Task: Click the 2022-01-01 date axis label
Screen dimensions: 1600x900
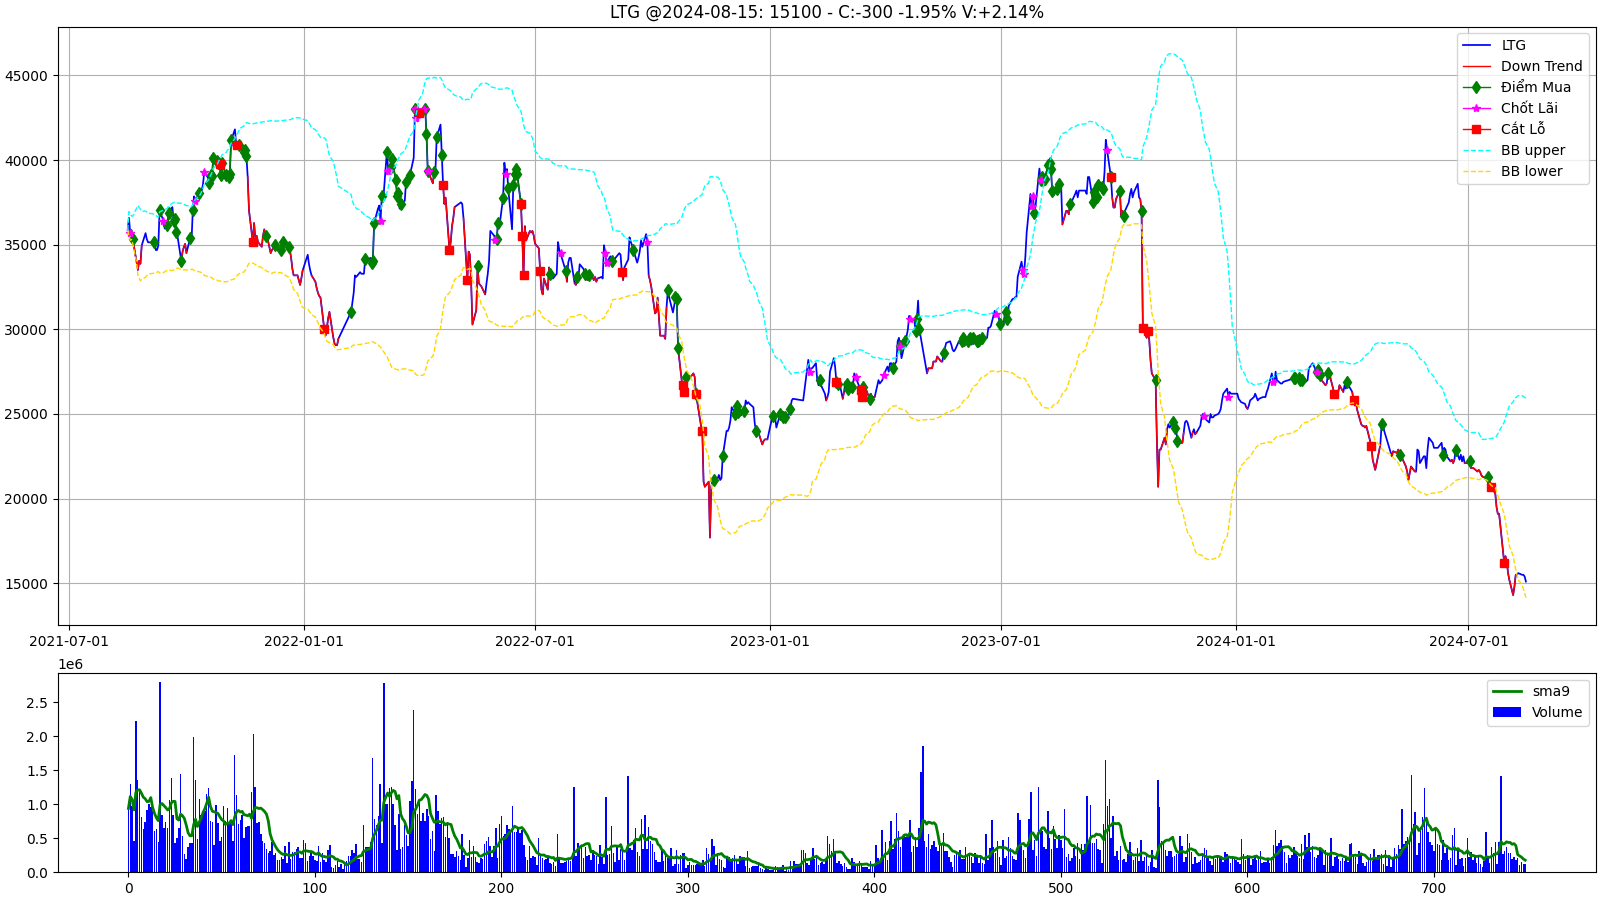Action: coord(304,641)
